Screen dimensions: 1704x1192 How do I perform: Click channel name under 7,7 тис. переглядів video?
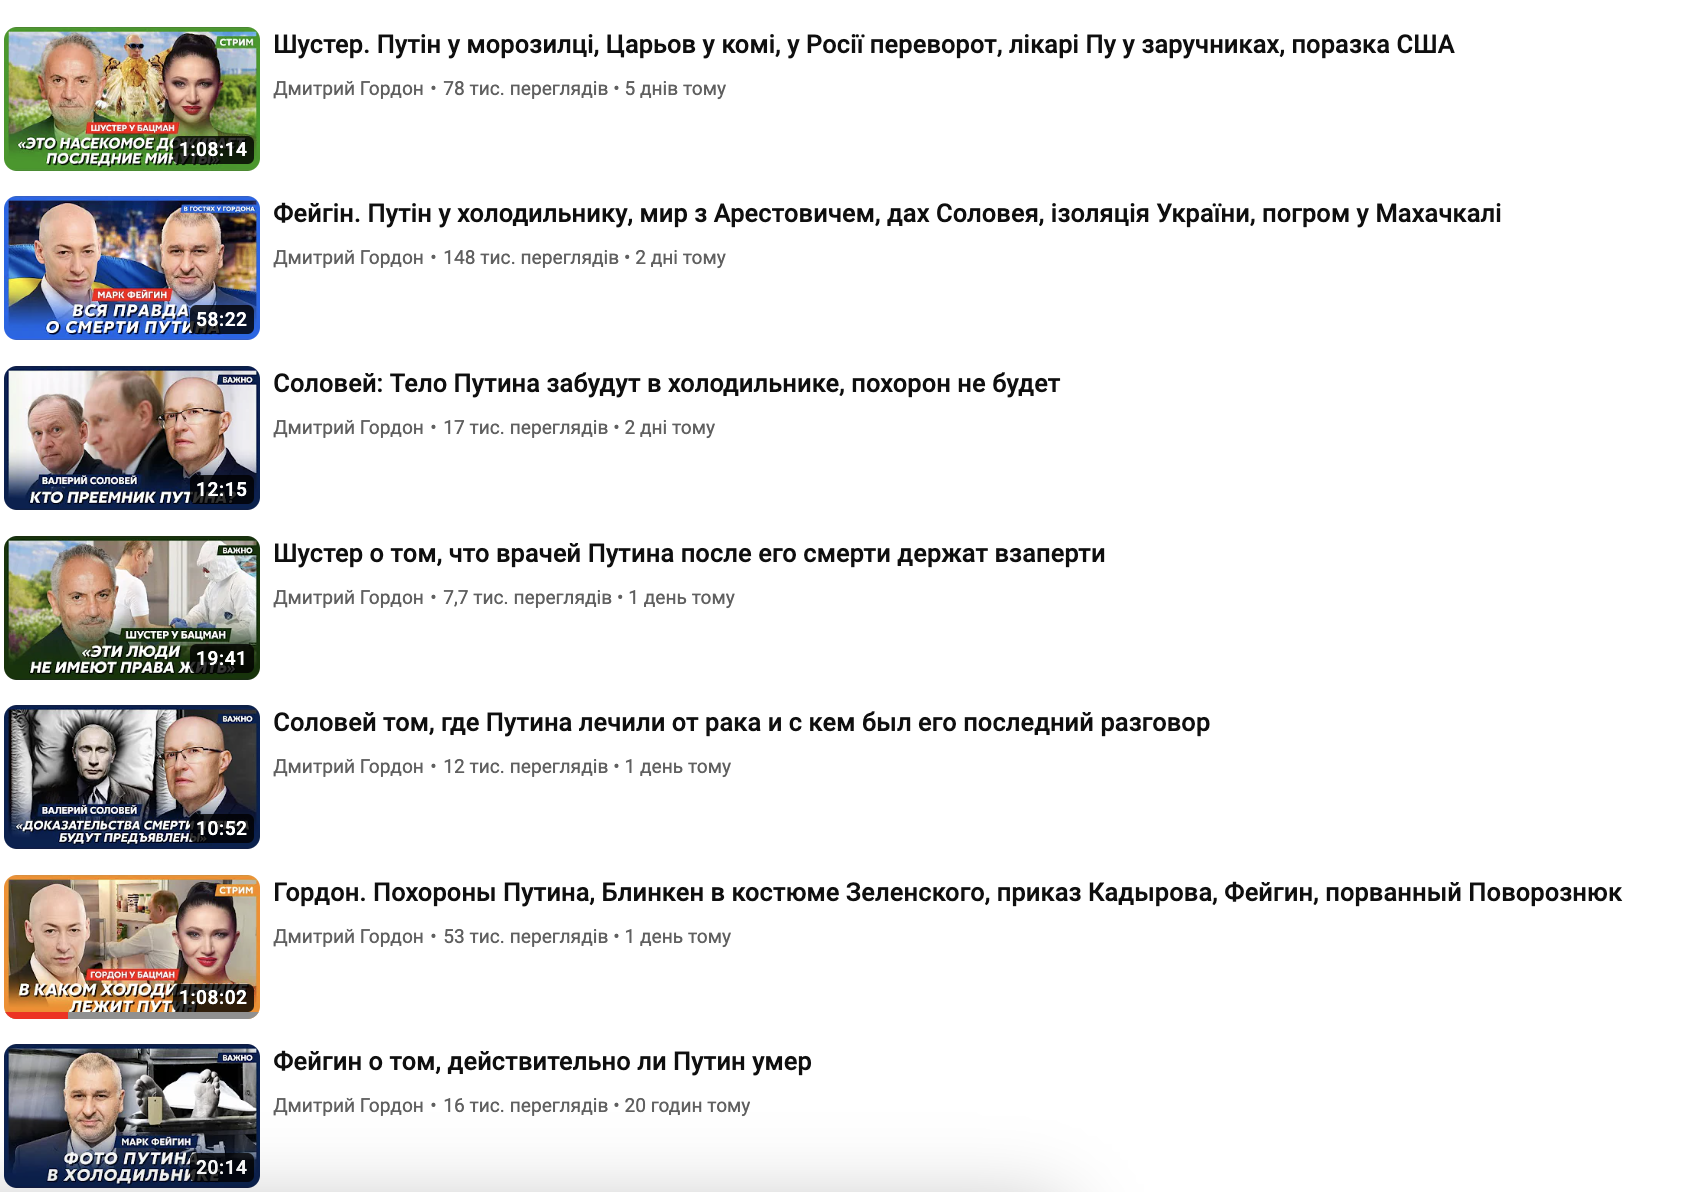point(348,598)
